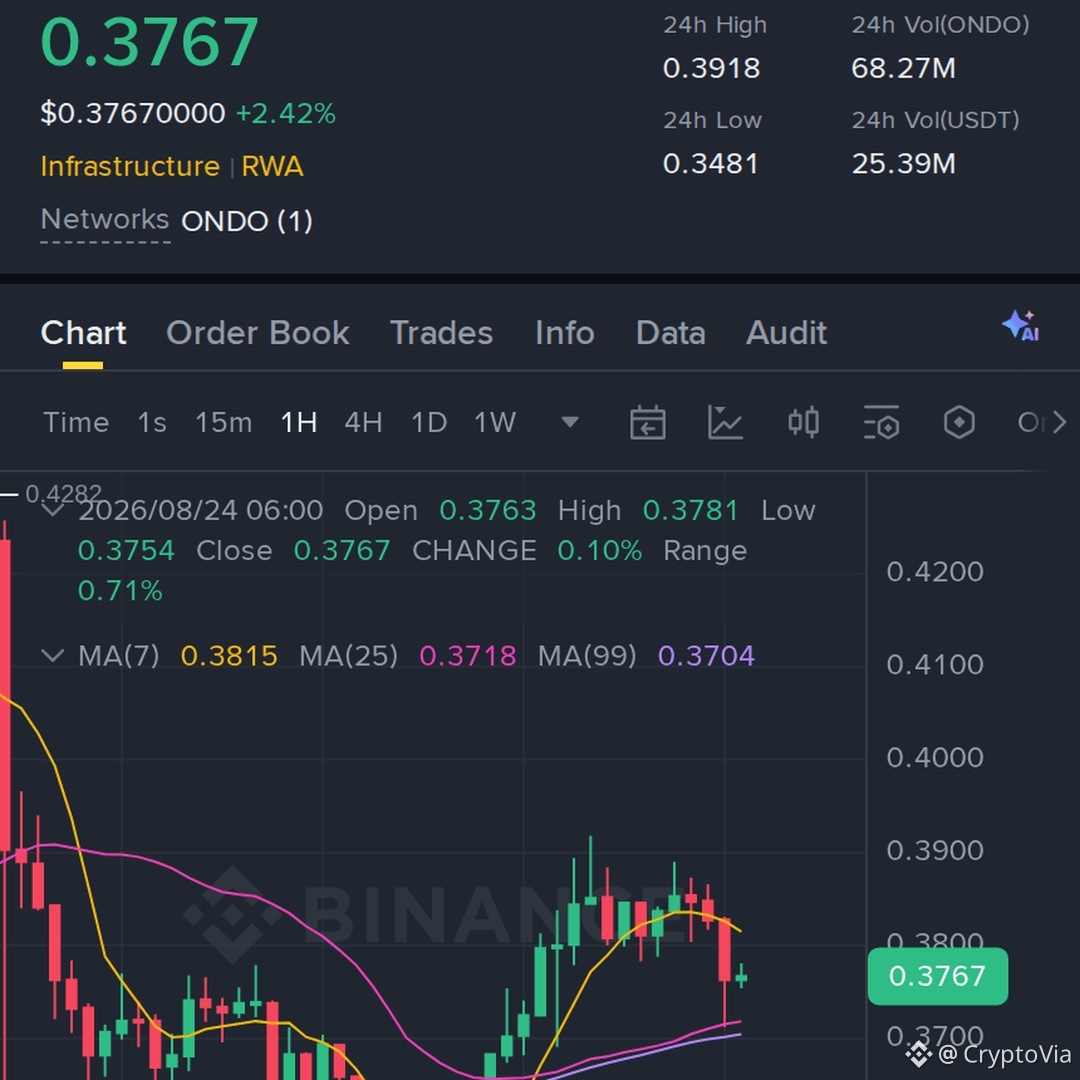Click the 24h Vol(ONDO) value 68.27M
Screen dimensions: 1080x1080
coord(904,68)
